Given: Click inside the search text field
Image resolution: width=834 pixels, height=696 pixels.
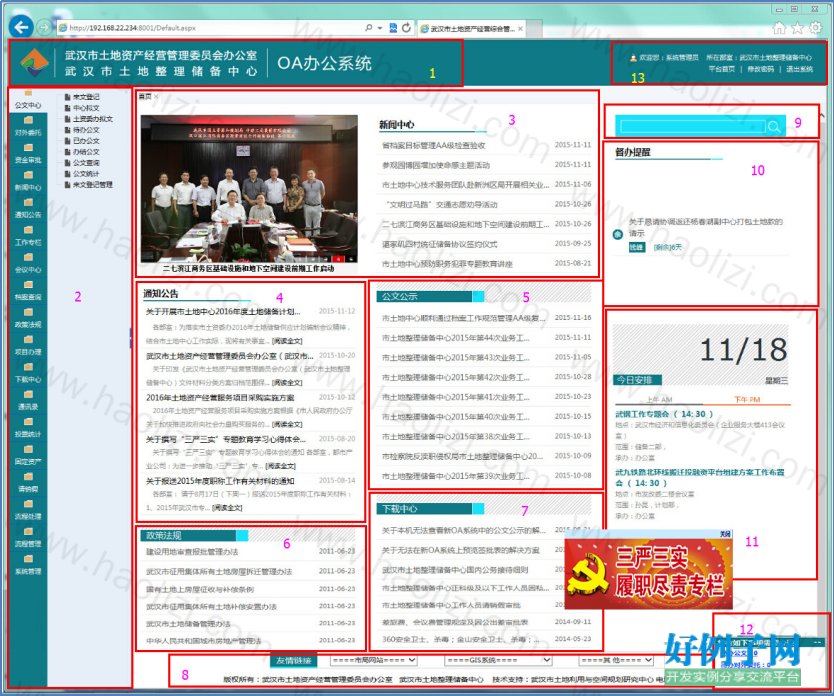Looking at the screenshot, I should (693, 127).
